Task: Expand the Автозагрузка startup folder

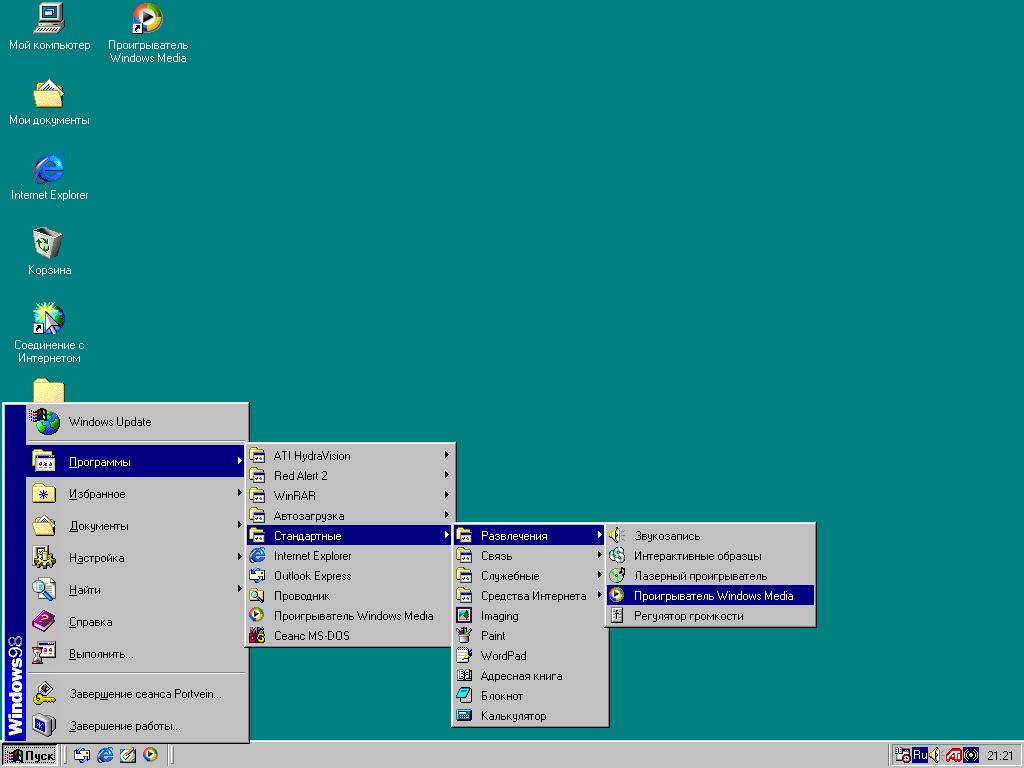Action: 349,515
